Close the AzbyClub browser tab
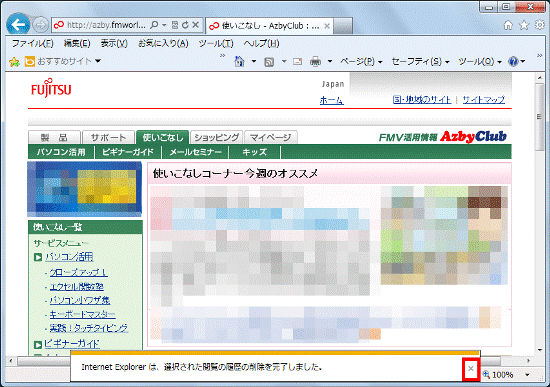This screenshot has width=550, height=387. pos(327,26)
